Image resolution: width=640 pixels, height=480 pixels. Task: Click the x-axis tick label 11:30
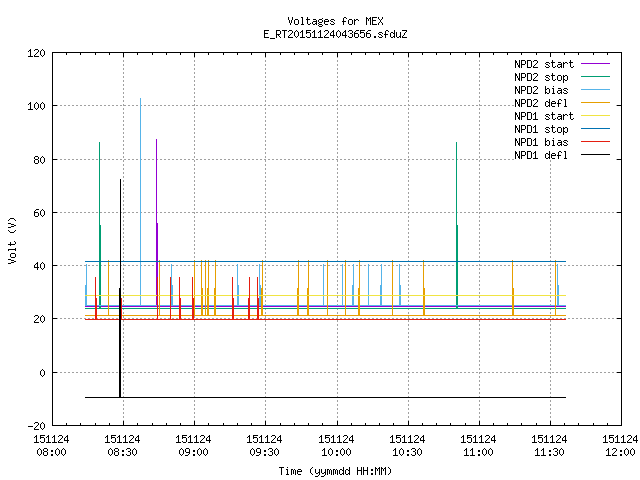click(x=549, y=453)
